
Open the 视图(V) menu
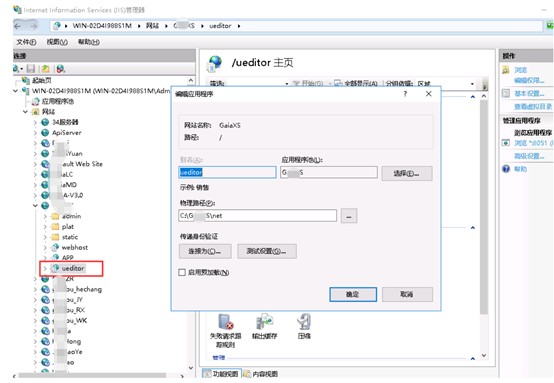pos(57,42)
